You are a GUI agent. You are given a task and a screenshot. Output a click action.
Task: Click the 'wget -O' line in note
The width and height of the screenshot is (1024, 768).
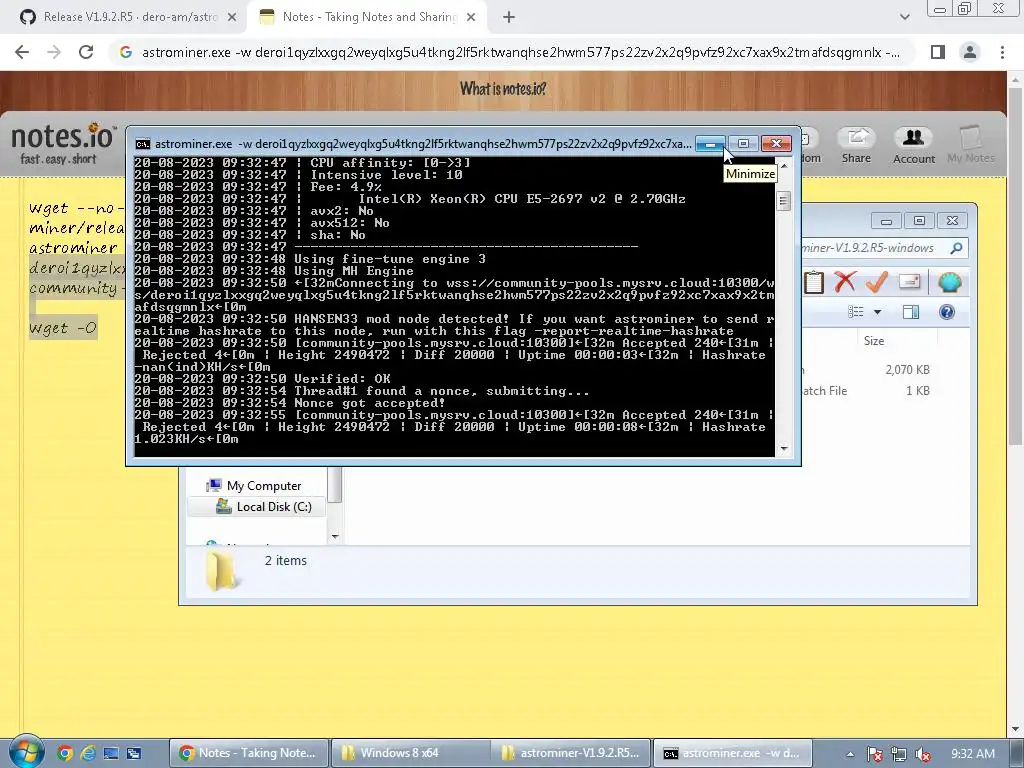click(63, 328)
